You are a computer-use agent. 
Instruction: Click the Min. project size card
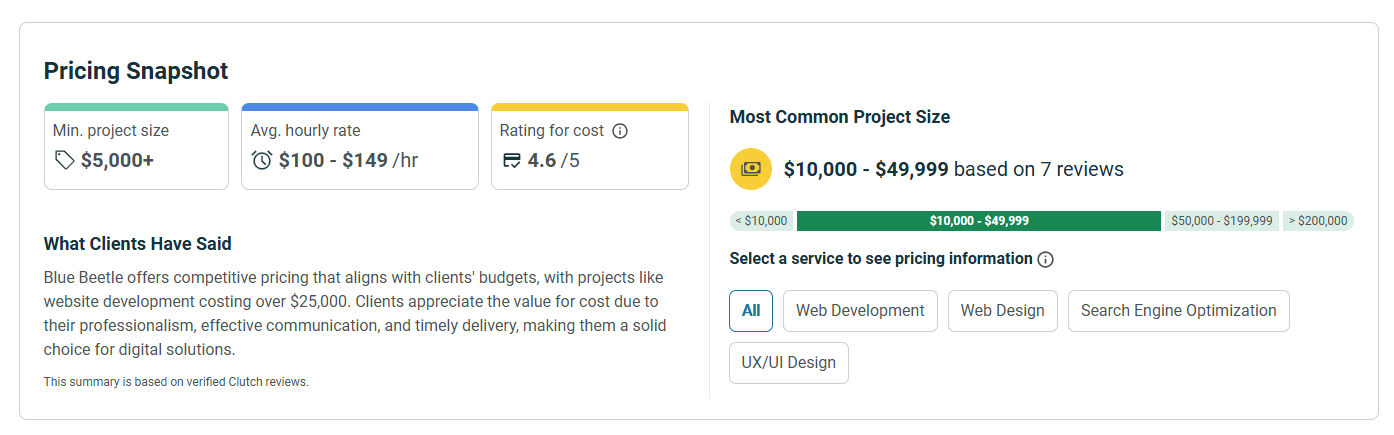(x=136, y=146)
